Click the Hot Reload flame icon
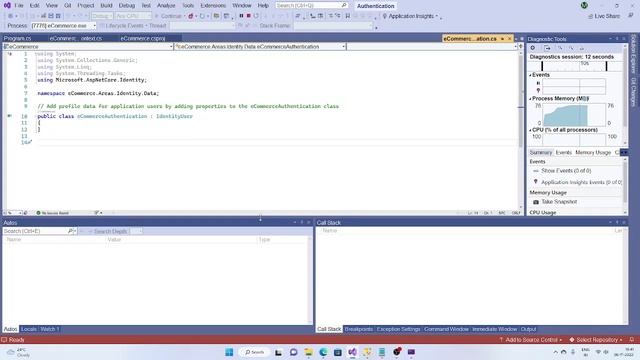The width and height of the screenshot is (640, 360). click(191, 16)
